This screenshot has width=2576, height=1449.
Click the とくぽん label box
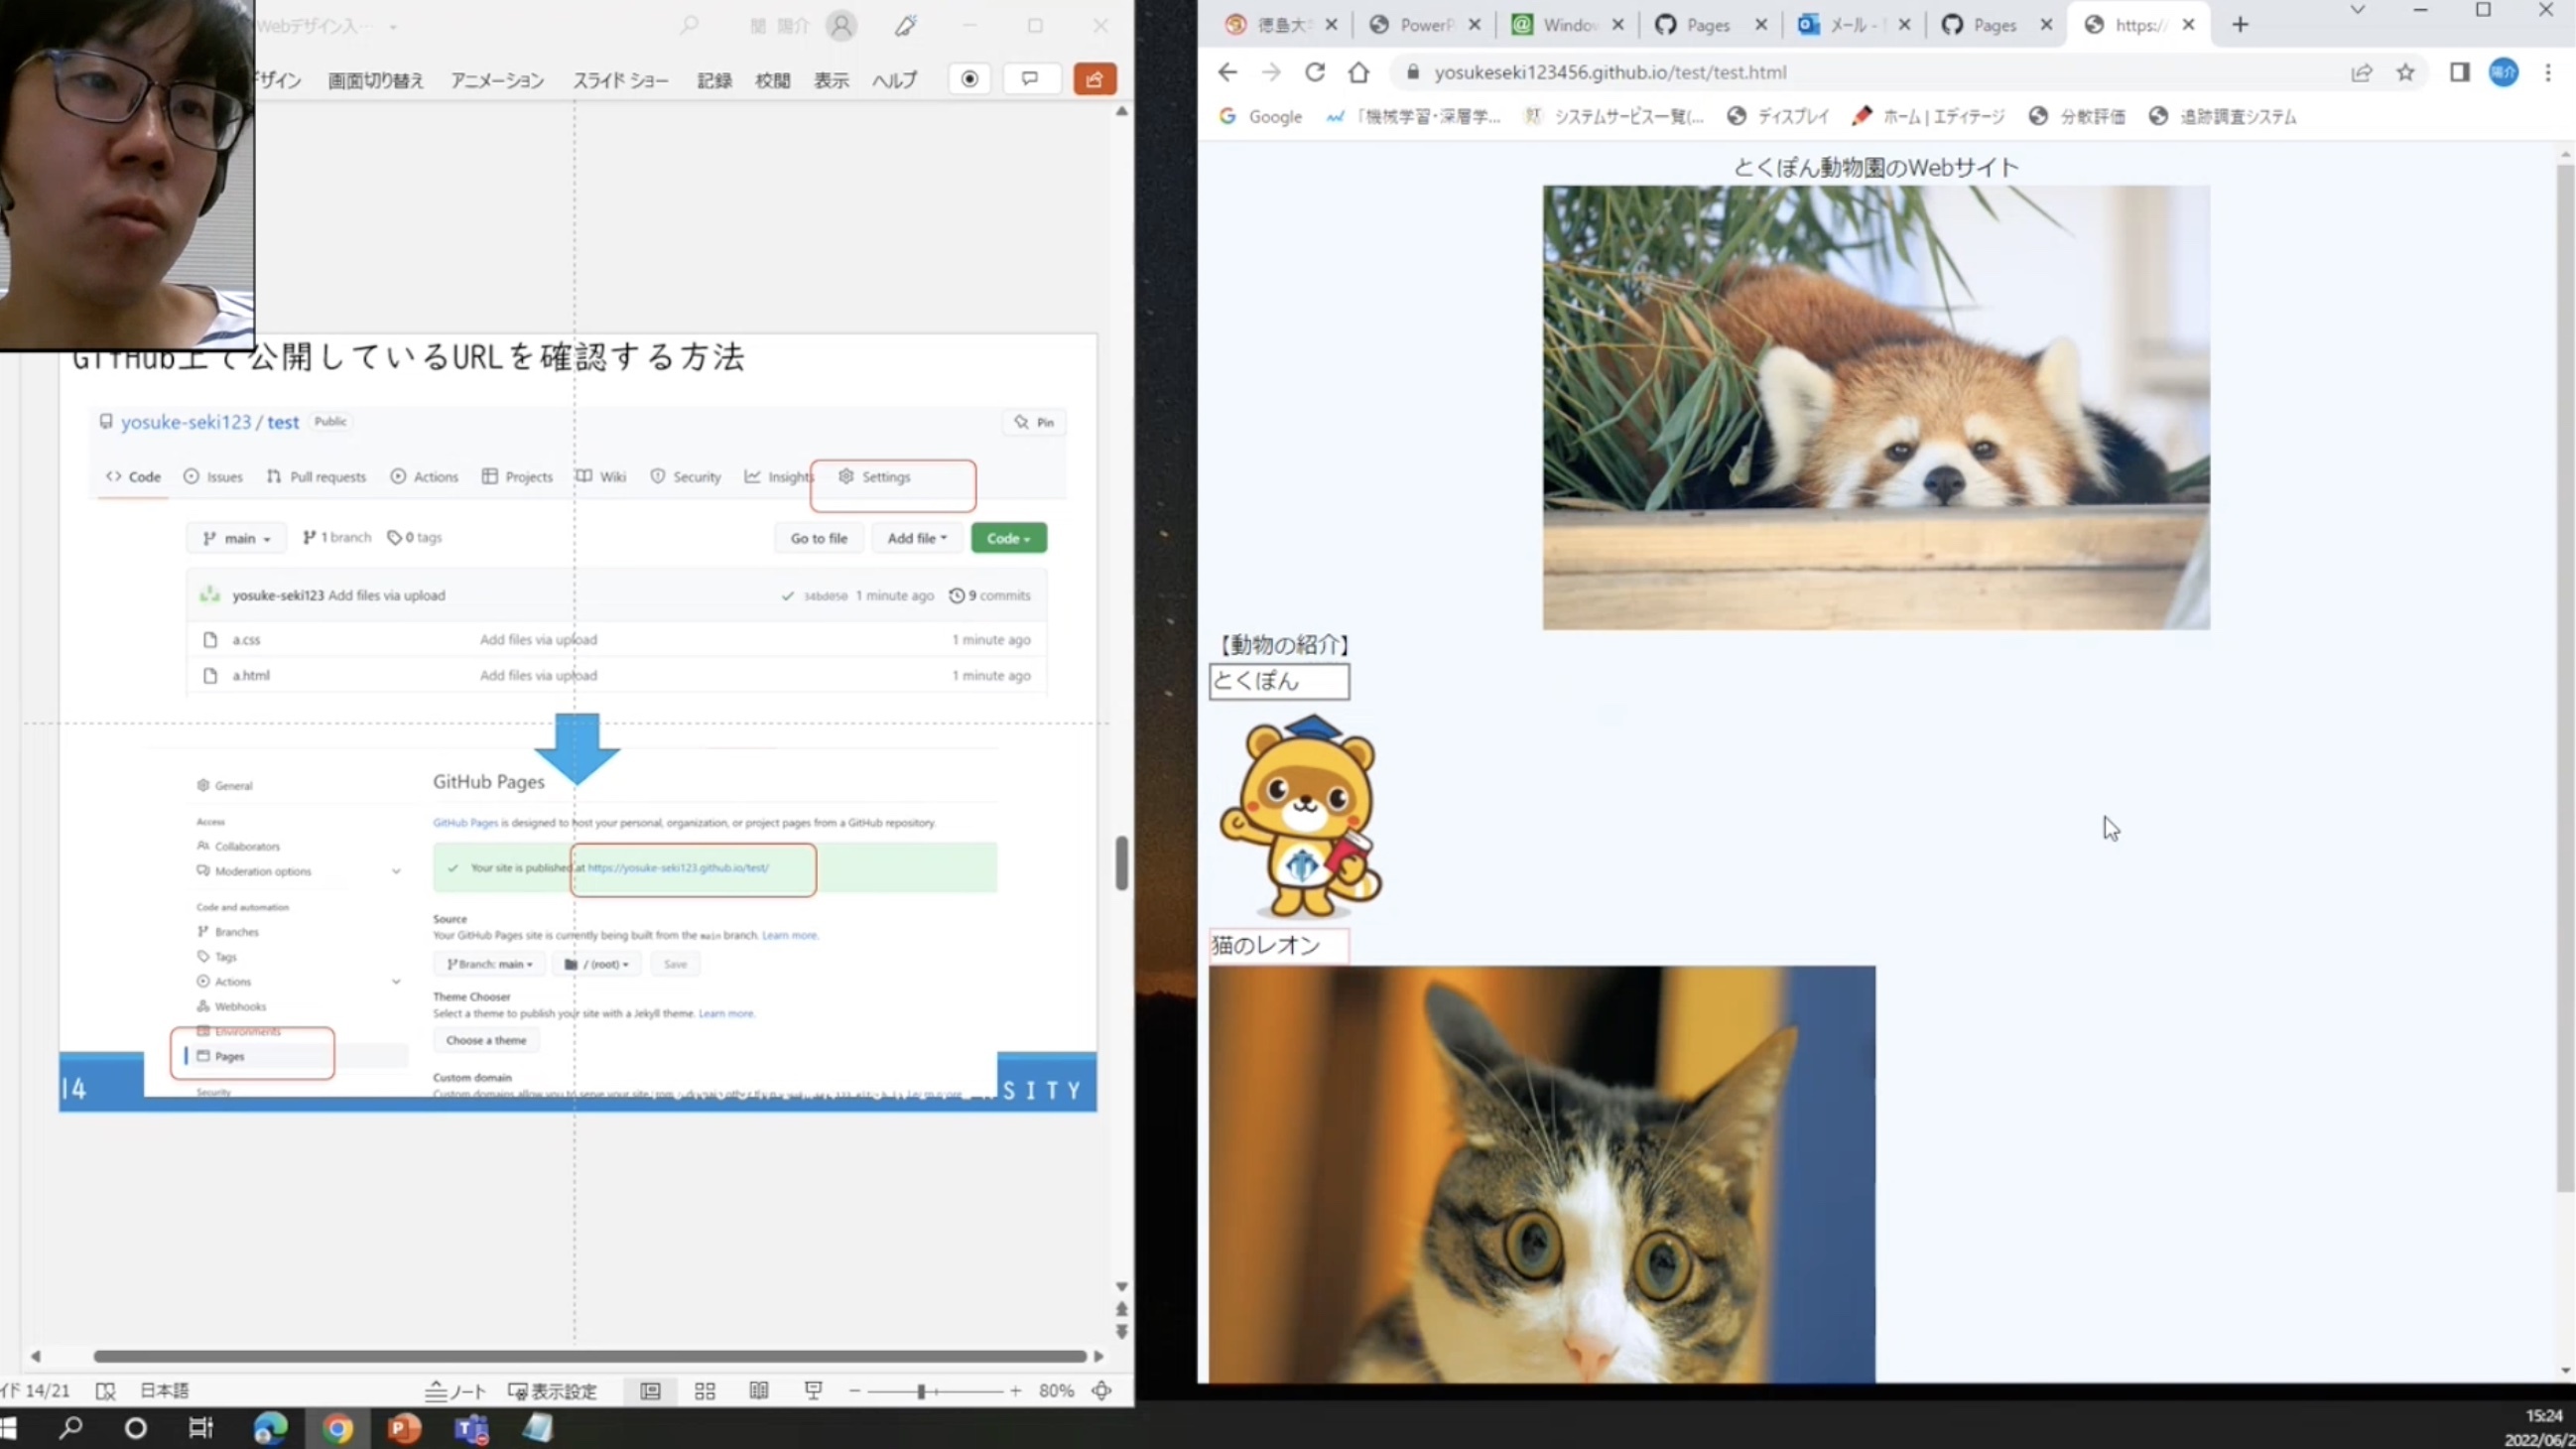click(x=1279, y=681)
